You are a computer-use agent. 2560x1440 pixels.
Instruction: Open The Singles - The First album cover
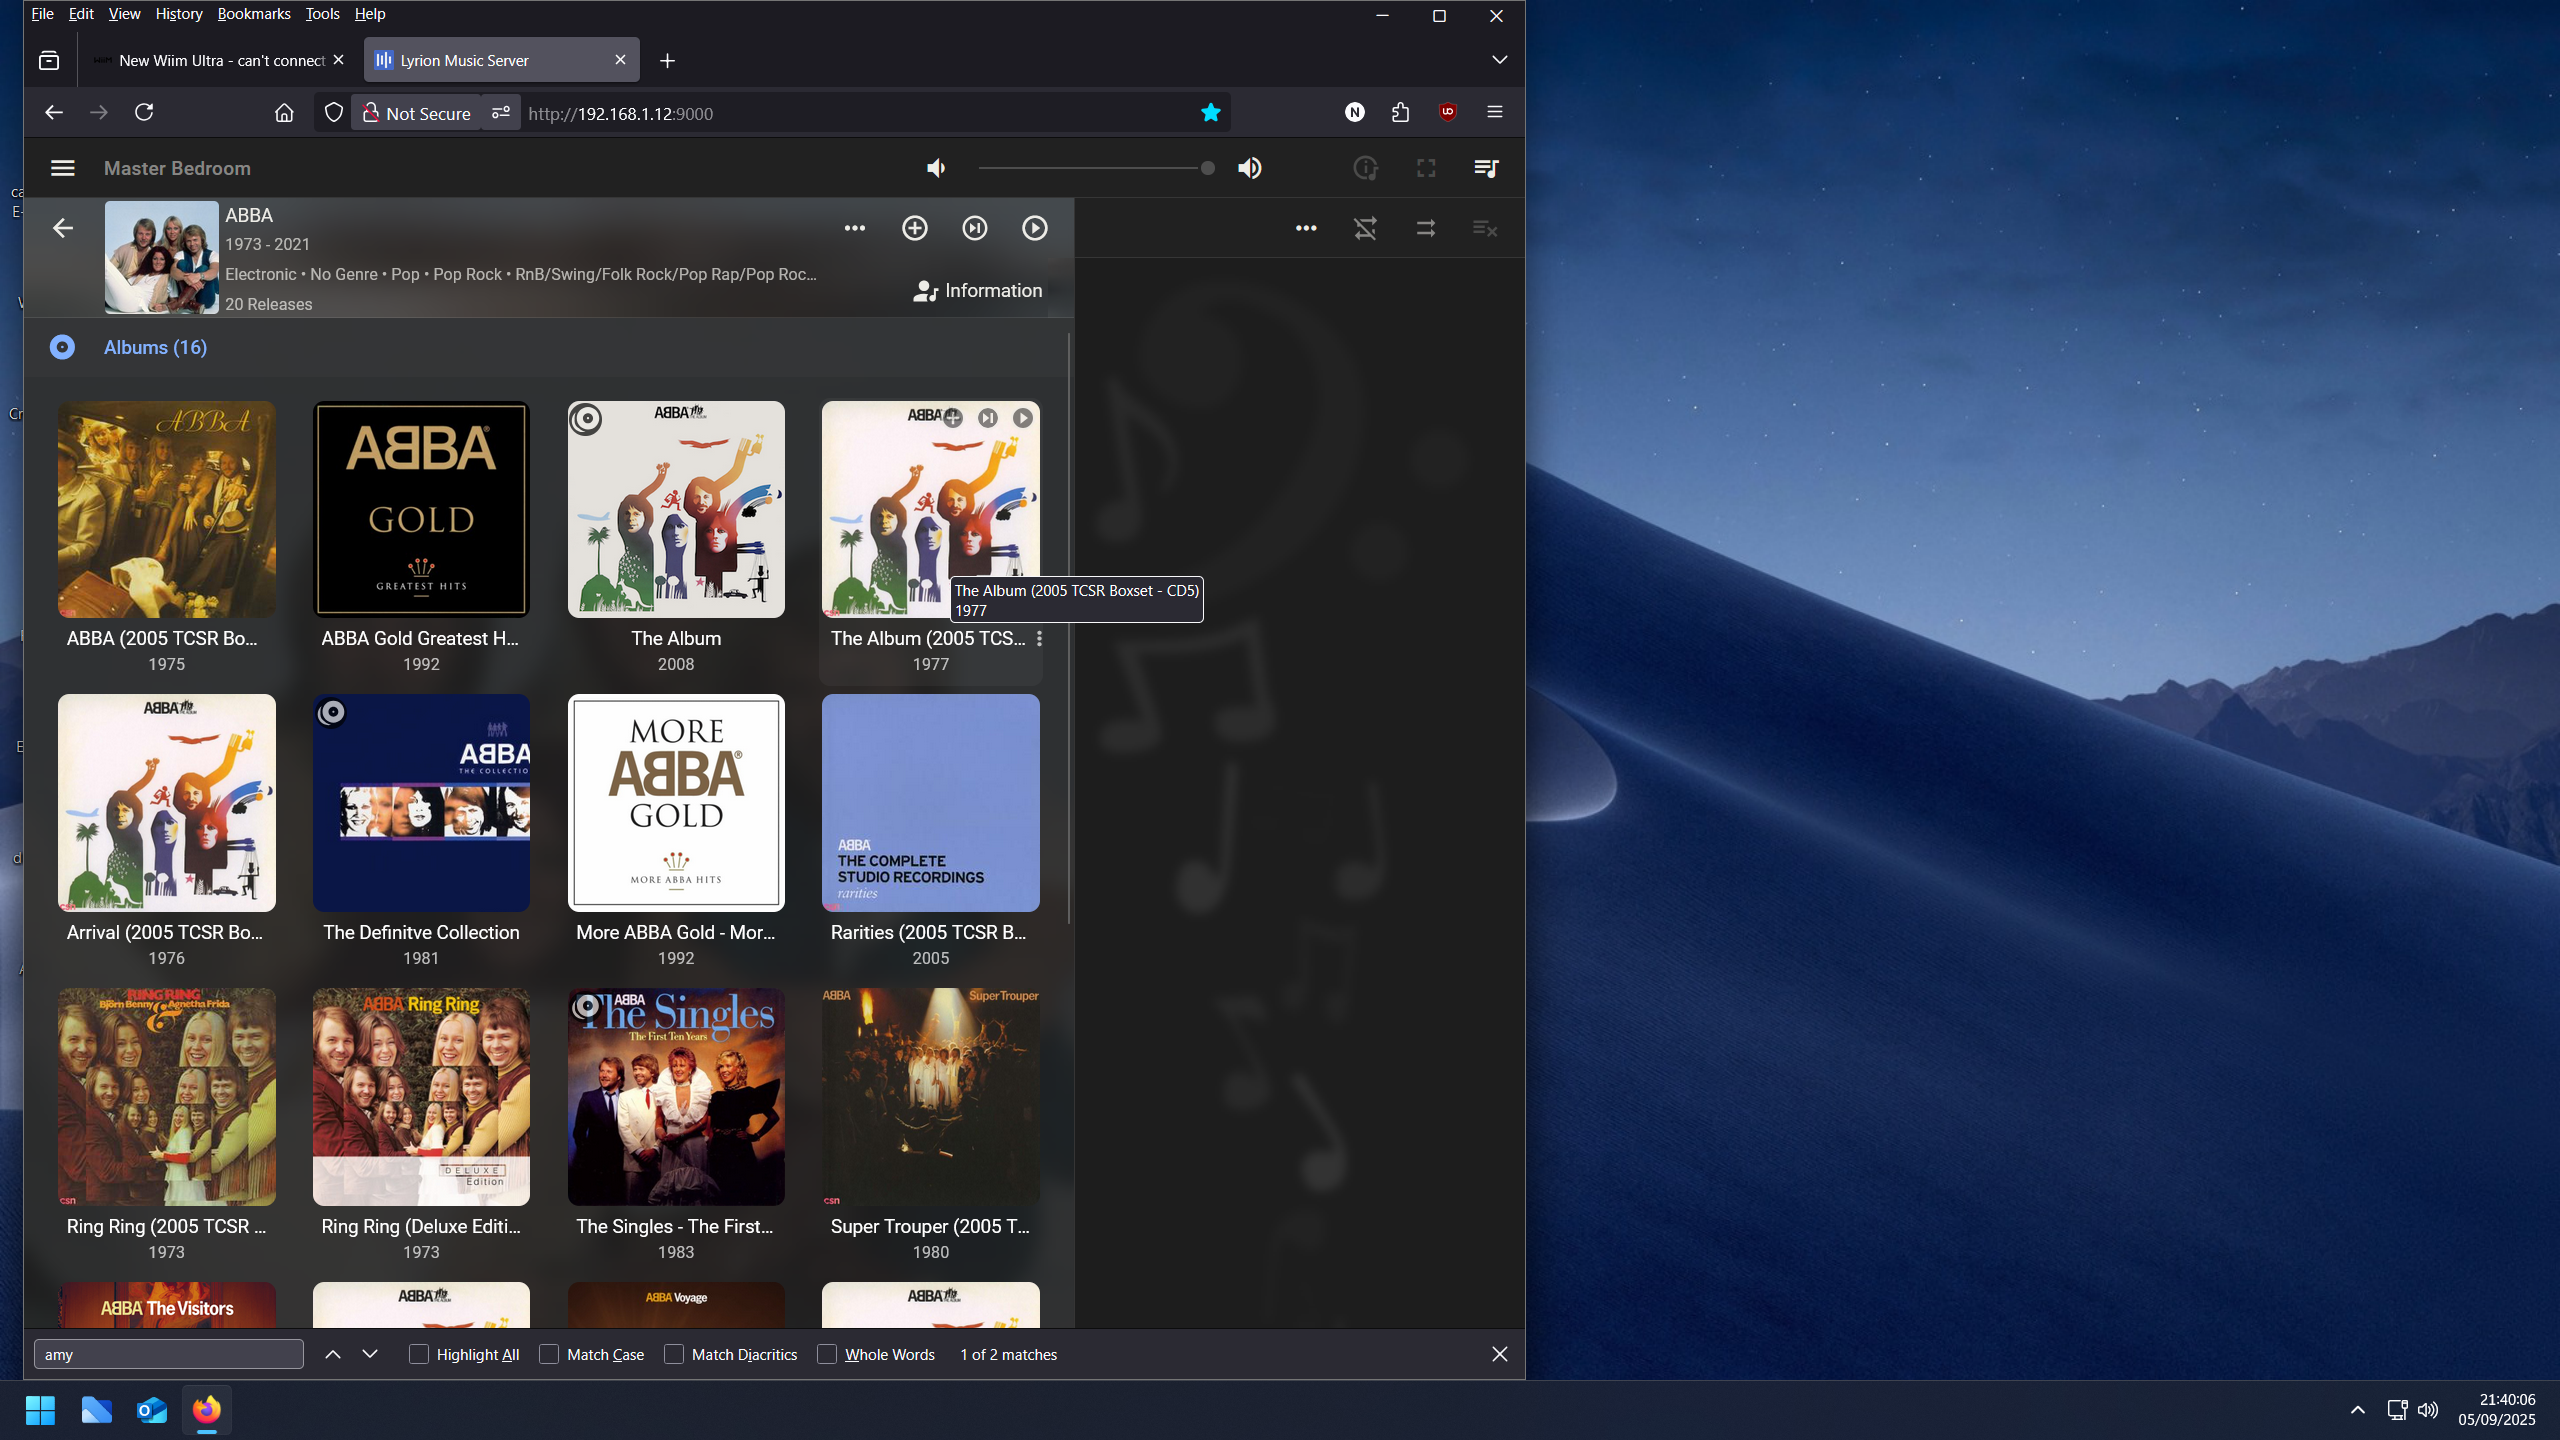(x=676, y=1097)
